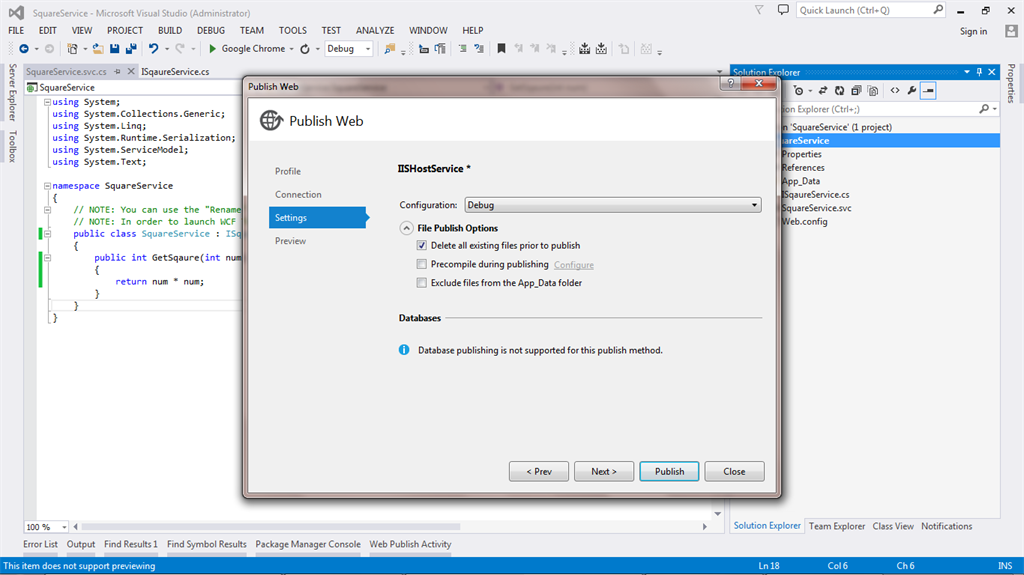The image size is (1024, 575).
Task: Click the < Prev button
Action: click(539, 472)
